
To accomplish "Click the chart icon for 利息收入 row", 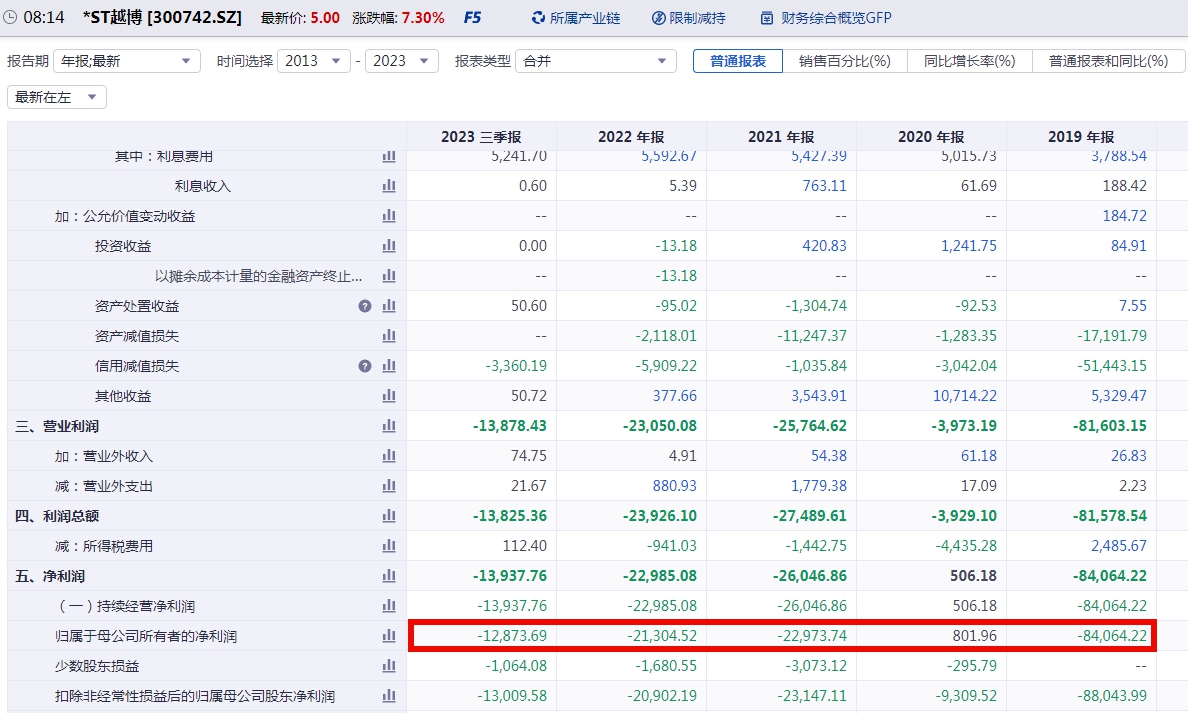I will tap(389, 186).
